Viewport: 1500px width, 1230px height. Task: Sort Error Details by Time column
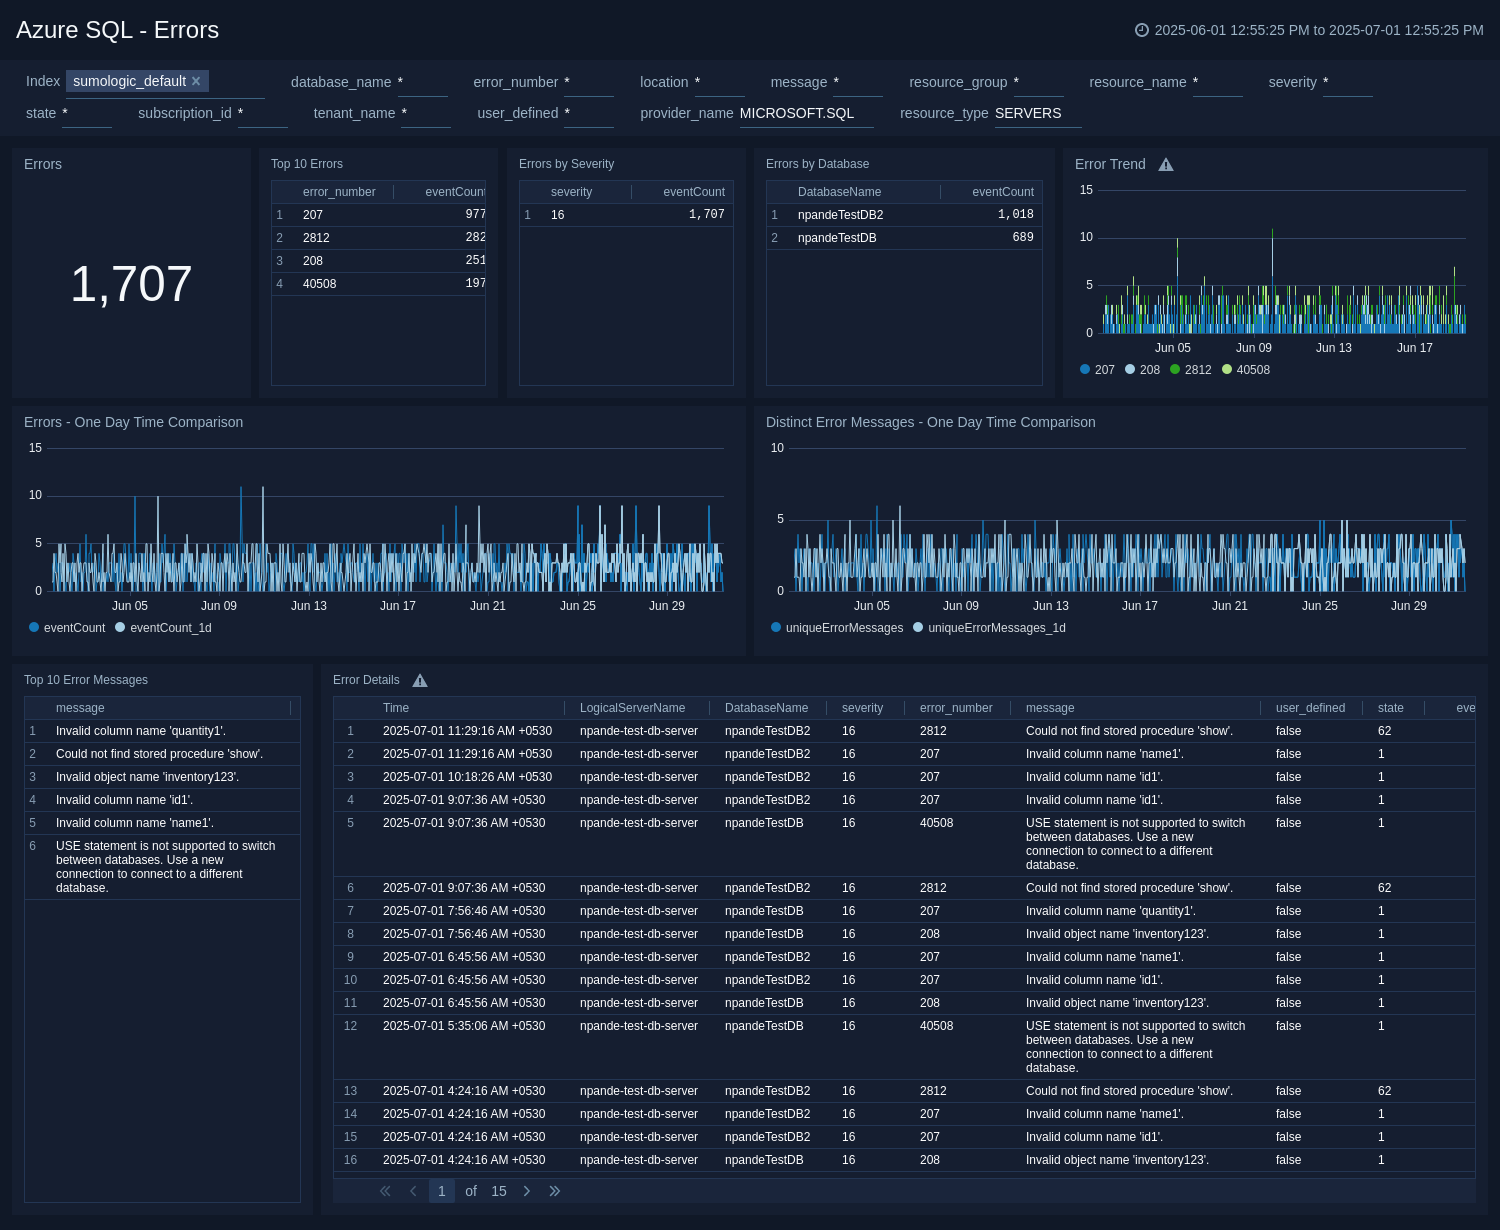coord(396,708)
